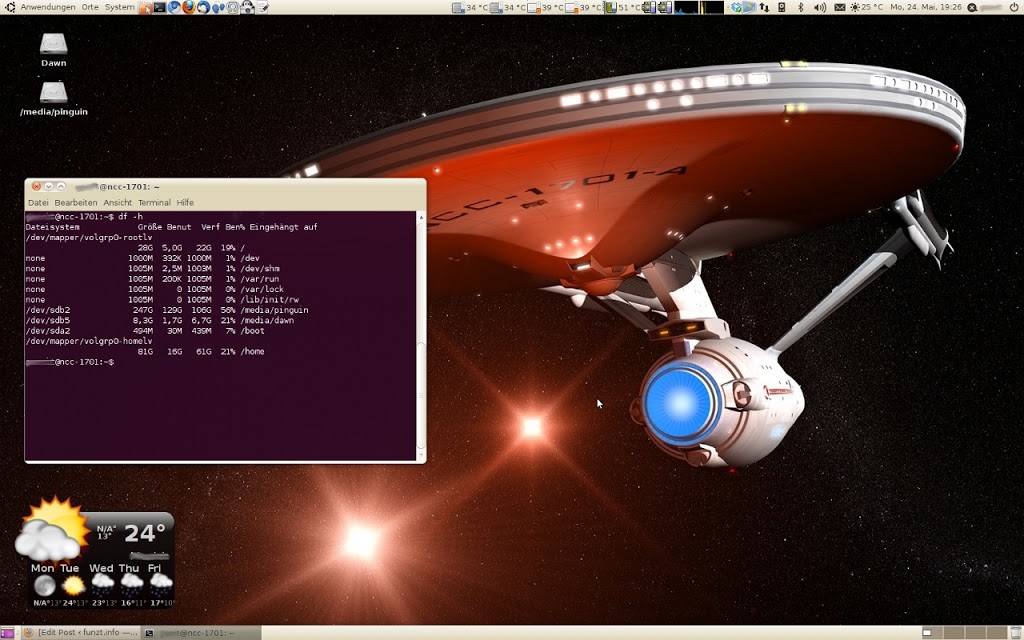This screenshot has height=640, width=1024.
Task: Click the 'Dateisystem' header line in terminal
Action: [x=171, y=227]
